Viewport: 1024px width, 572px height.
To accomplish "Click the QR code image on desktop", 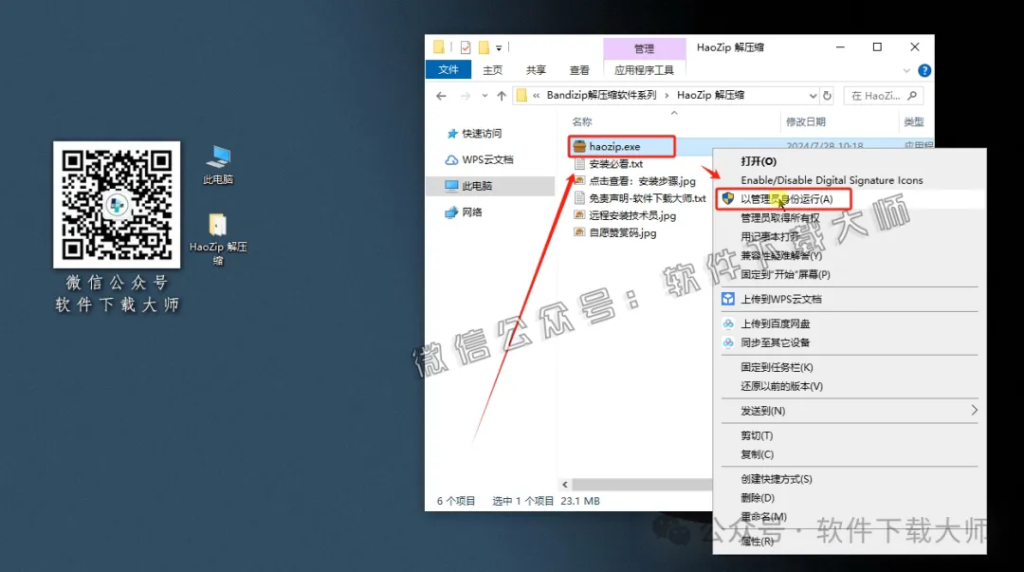I will click(117, 204).
